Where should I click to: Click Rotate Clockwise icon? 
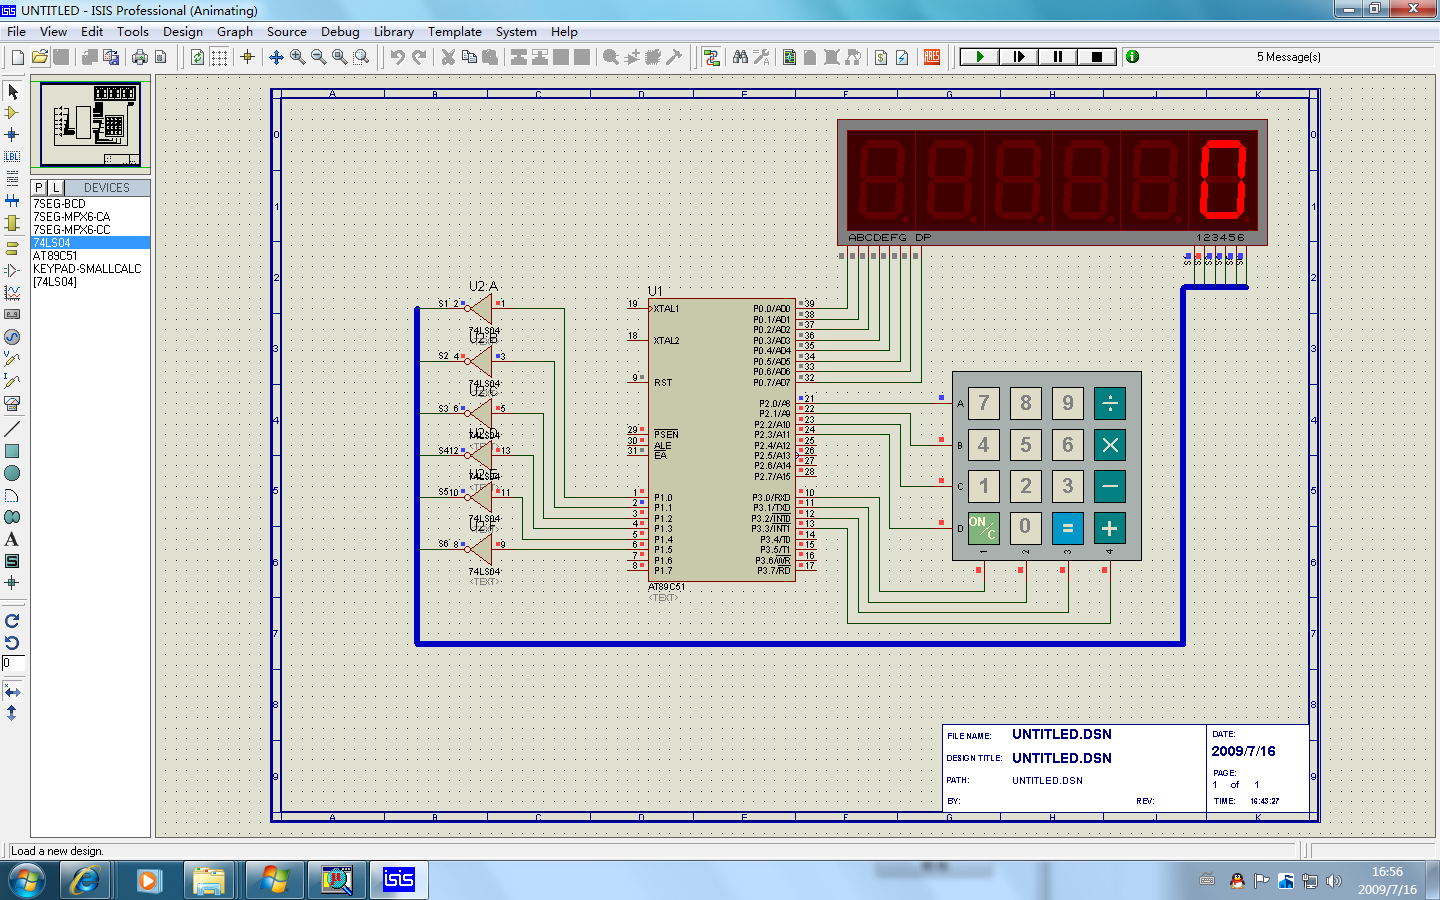(x=12, y=621)
